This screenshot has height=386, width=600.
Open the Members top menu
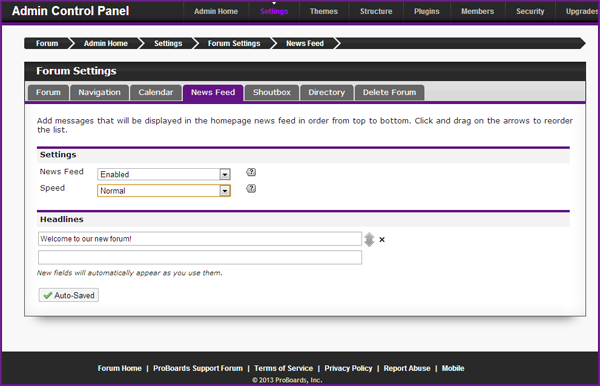click(478, 11)
